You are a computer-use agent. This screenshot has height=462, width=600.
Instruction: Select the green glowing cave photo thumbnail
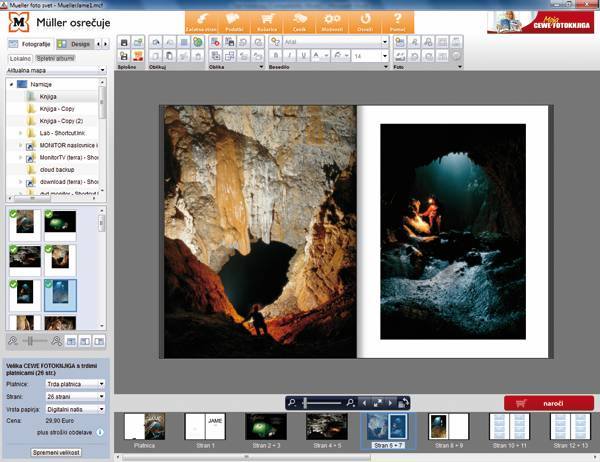pyautogui.click(x=60, y=225)
